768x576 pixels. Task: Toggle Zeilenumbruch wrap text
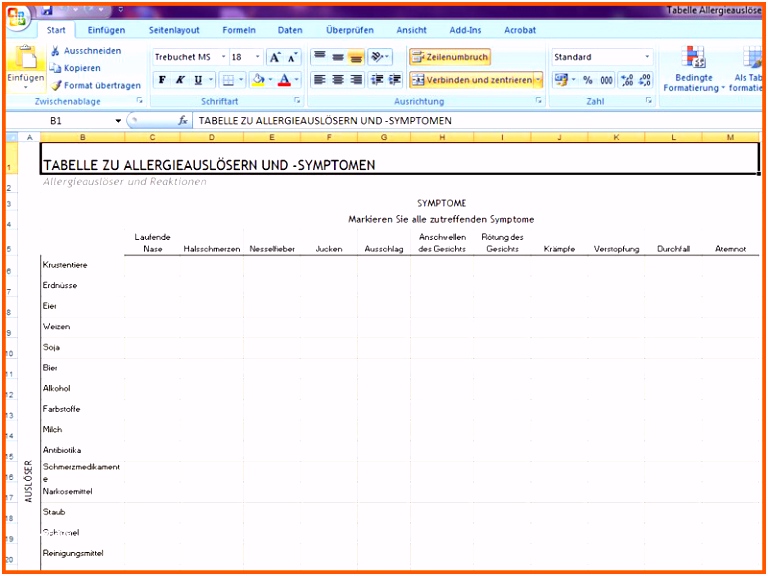tap(450, 57)
